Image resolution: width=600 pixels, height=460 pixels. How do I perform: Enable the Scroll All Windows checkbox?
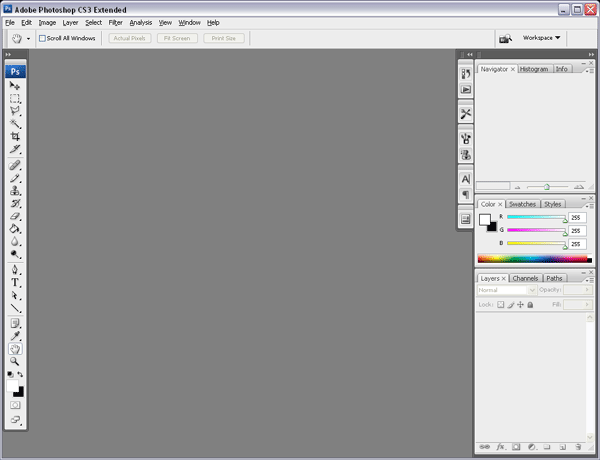click(x=42, y=38)
